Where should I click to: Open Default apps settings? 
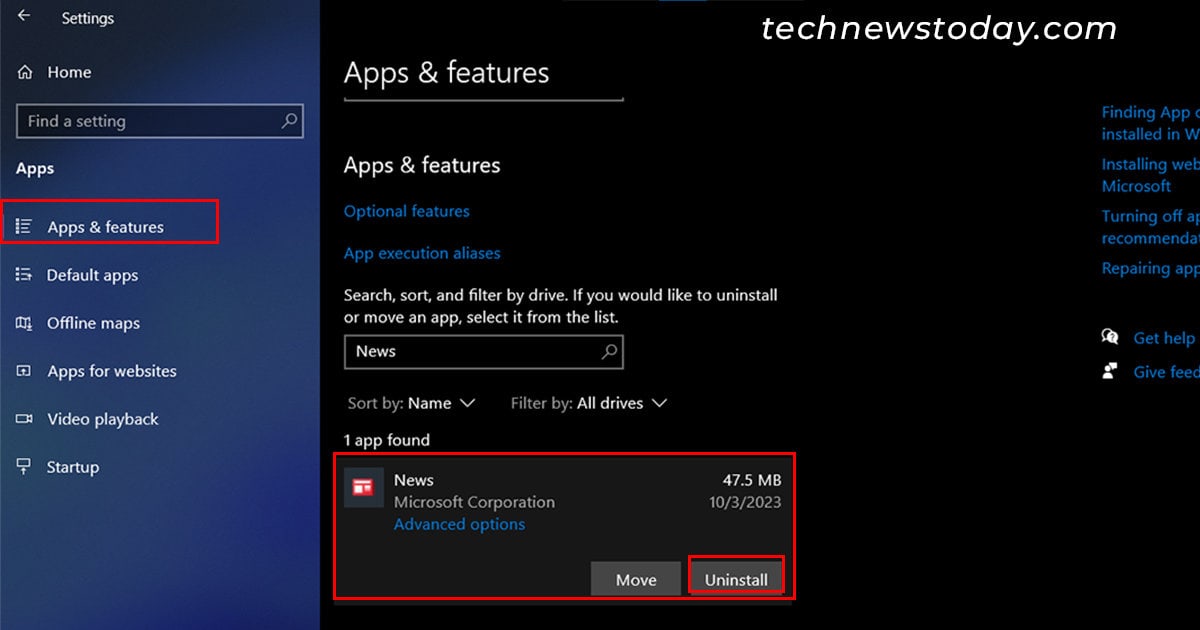[92, 275]
